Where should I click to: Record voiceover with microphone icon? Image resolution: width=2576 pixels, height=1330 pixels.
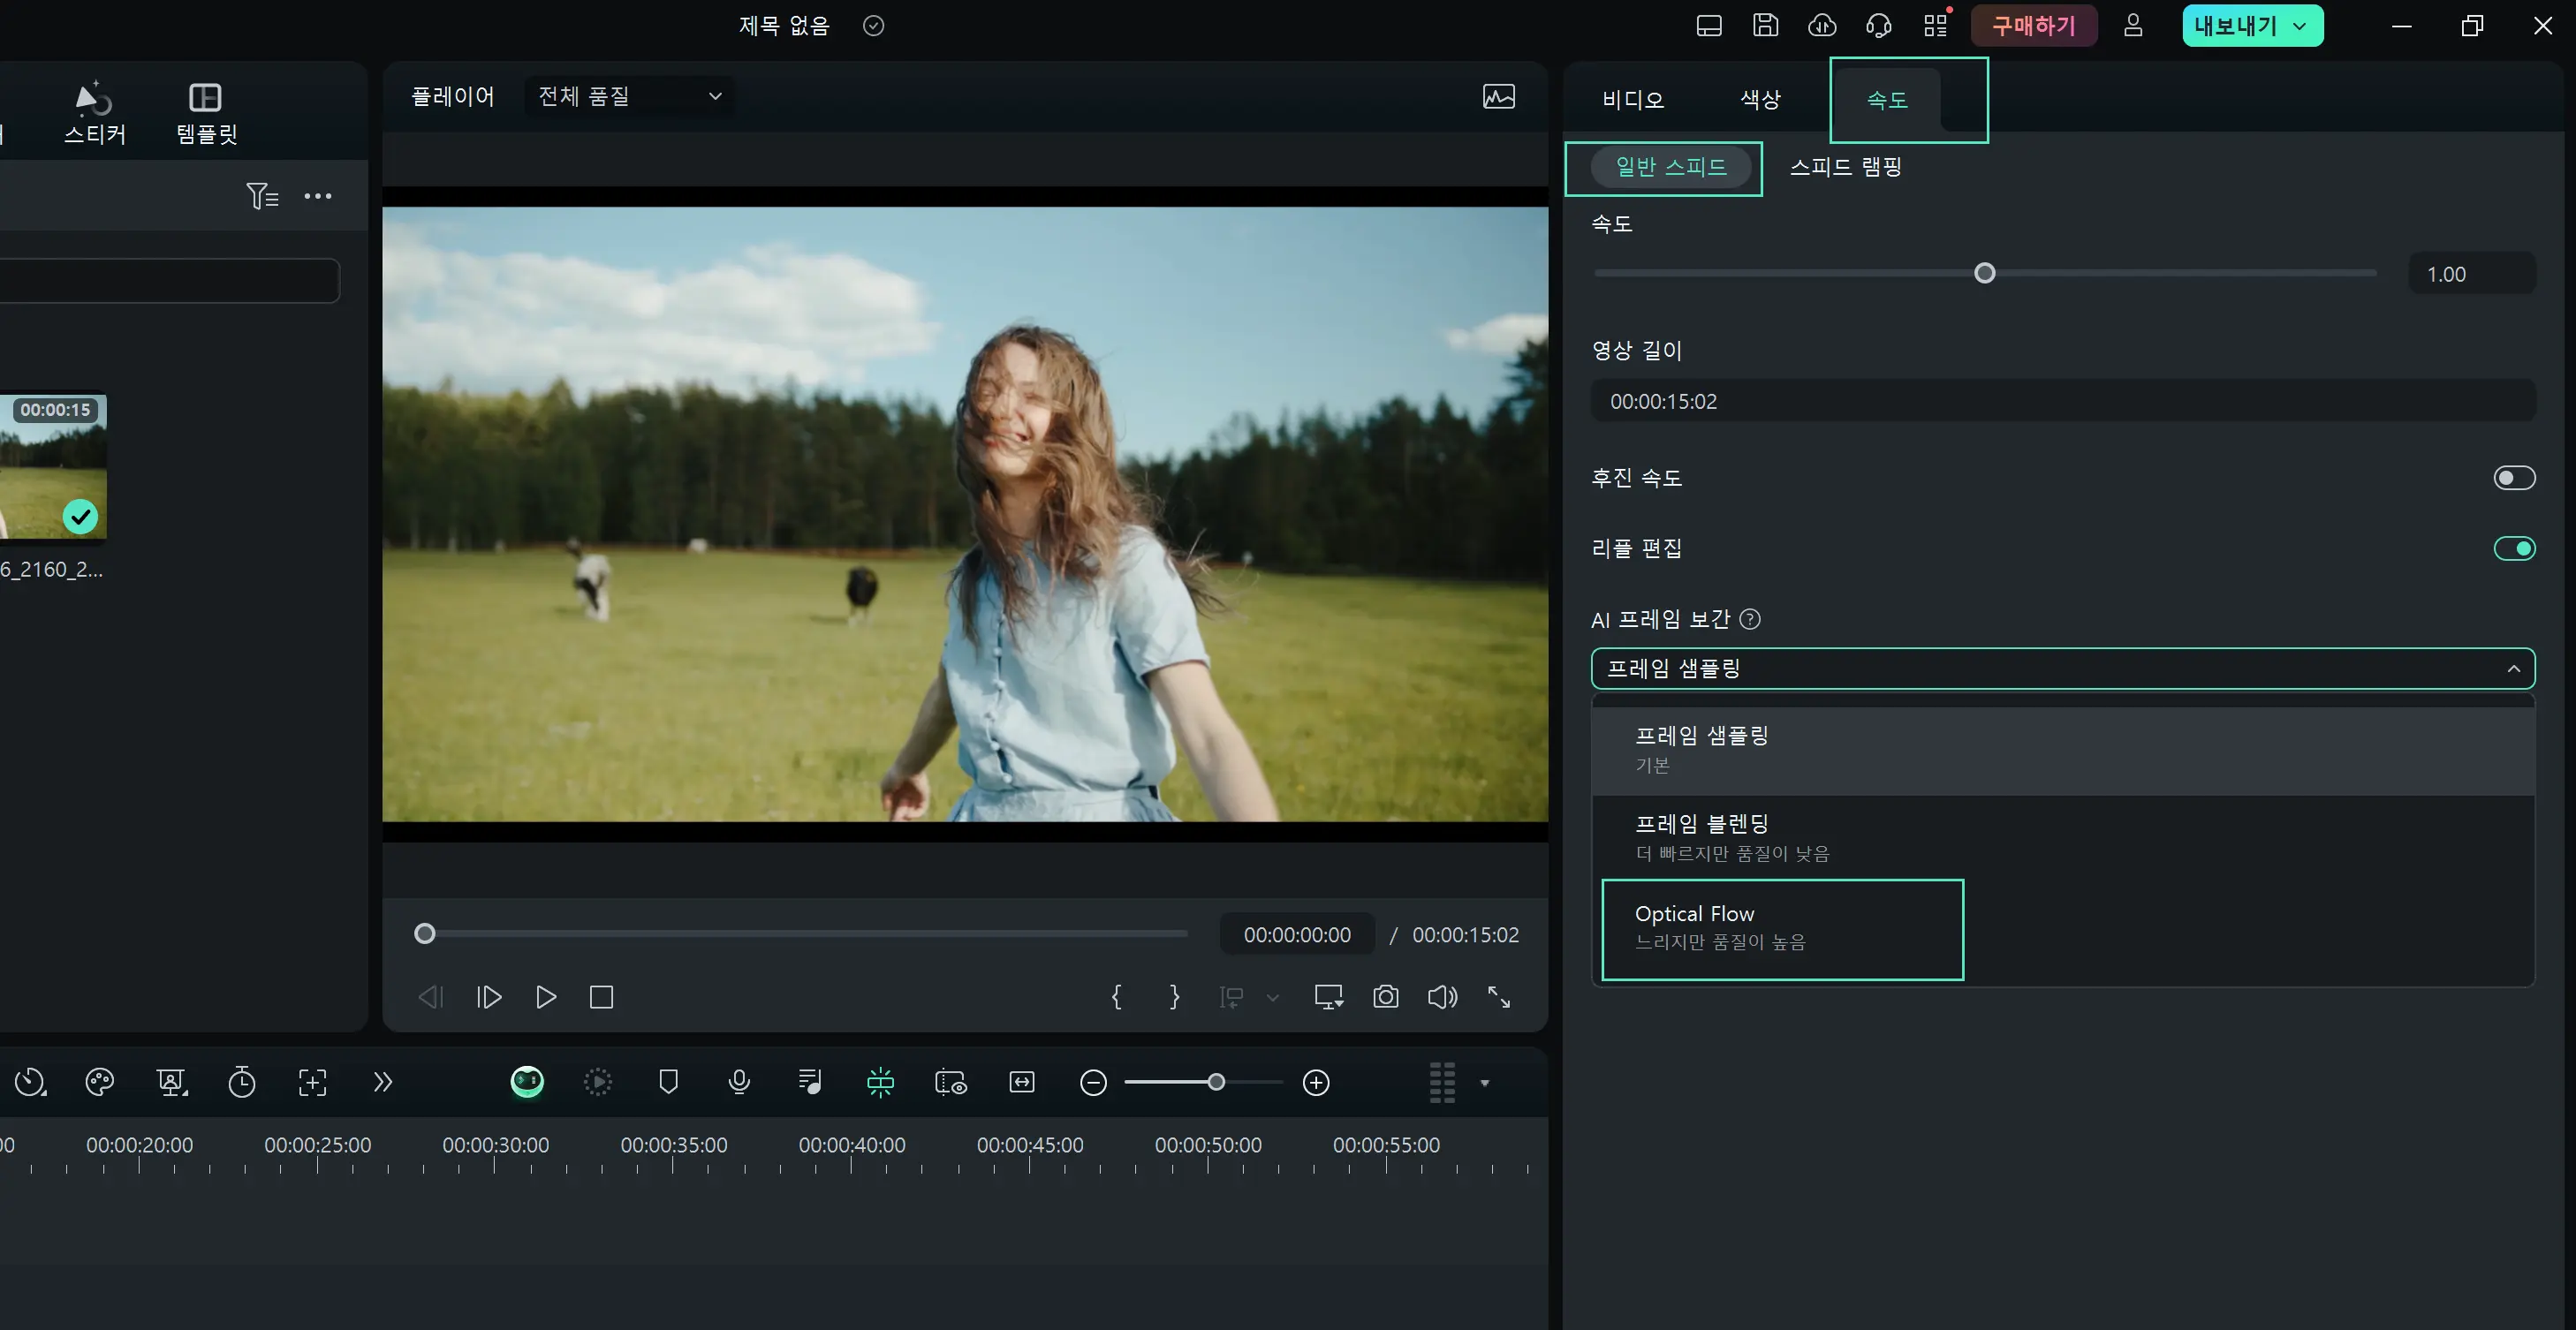tap(739, 1082)
